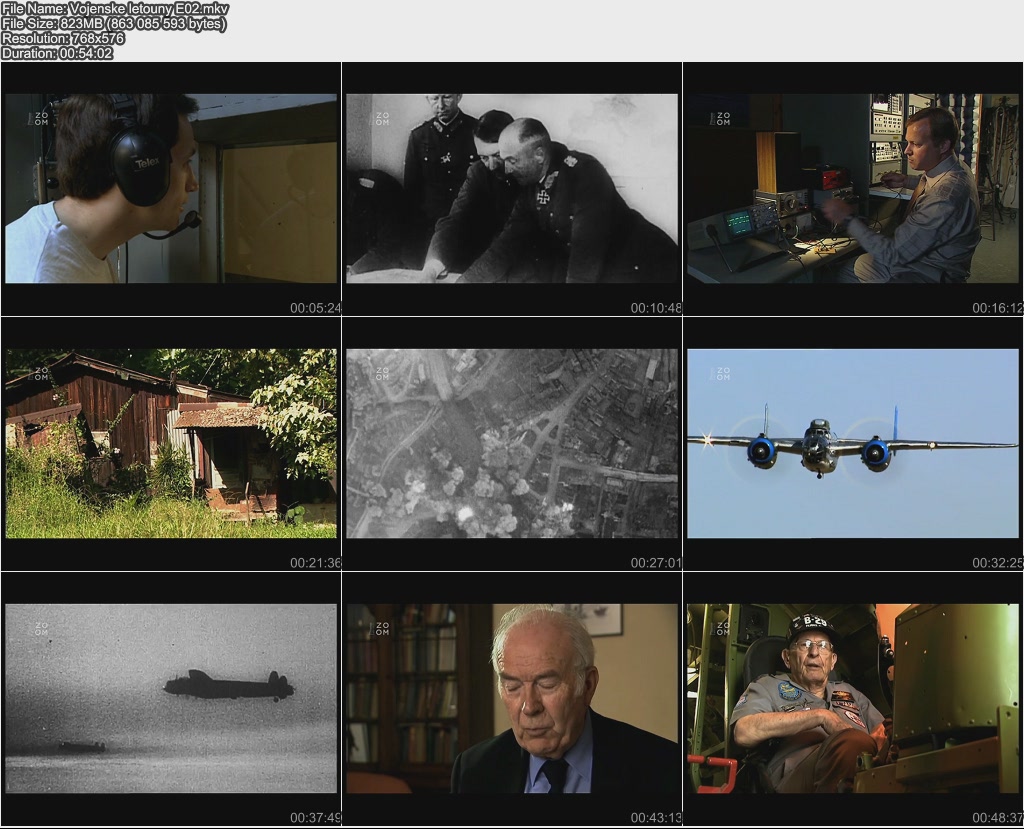
Task: Click the File Name Vojenske letouny E02.mkv text
Action: tap(115, 9)
